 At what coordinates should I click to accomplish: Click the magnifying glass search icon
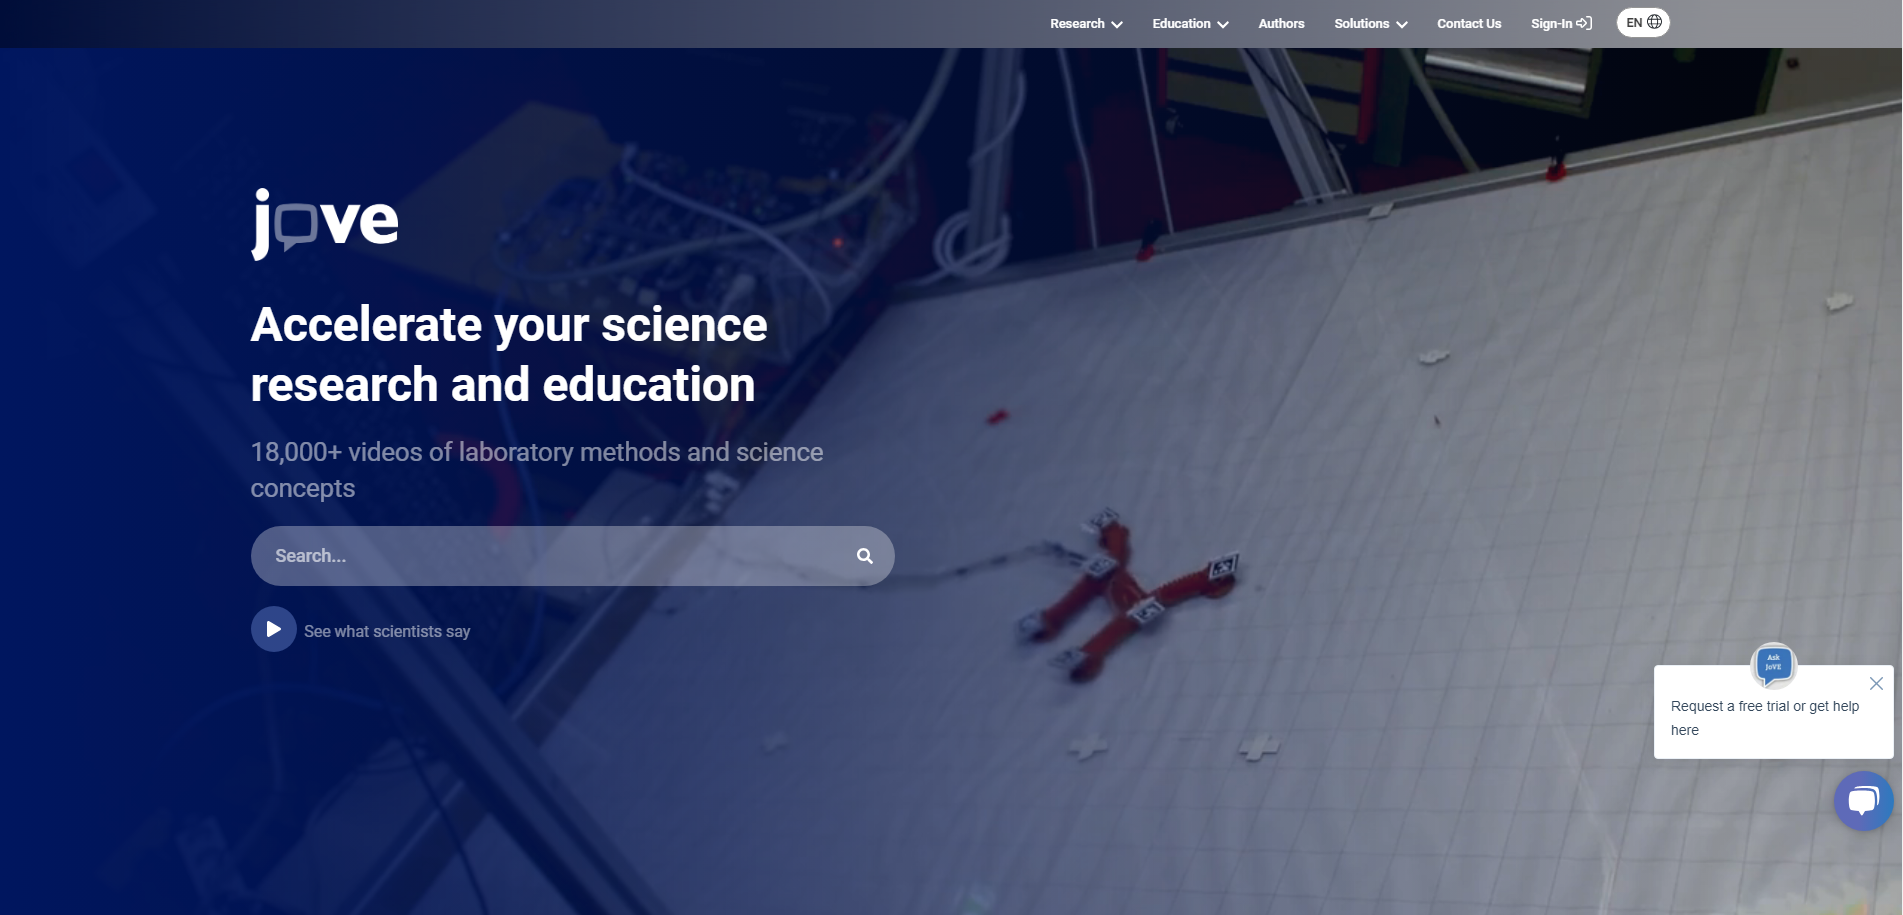pos(865,556)
